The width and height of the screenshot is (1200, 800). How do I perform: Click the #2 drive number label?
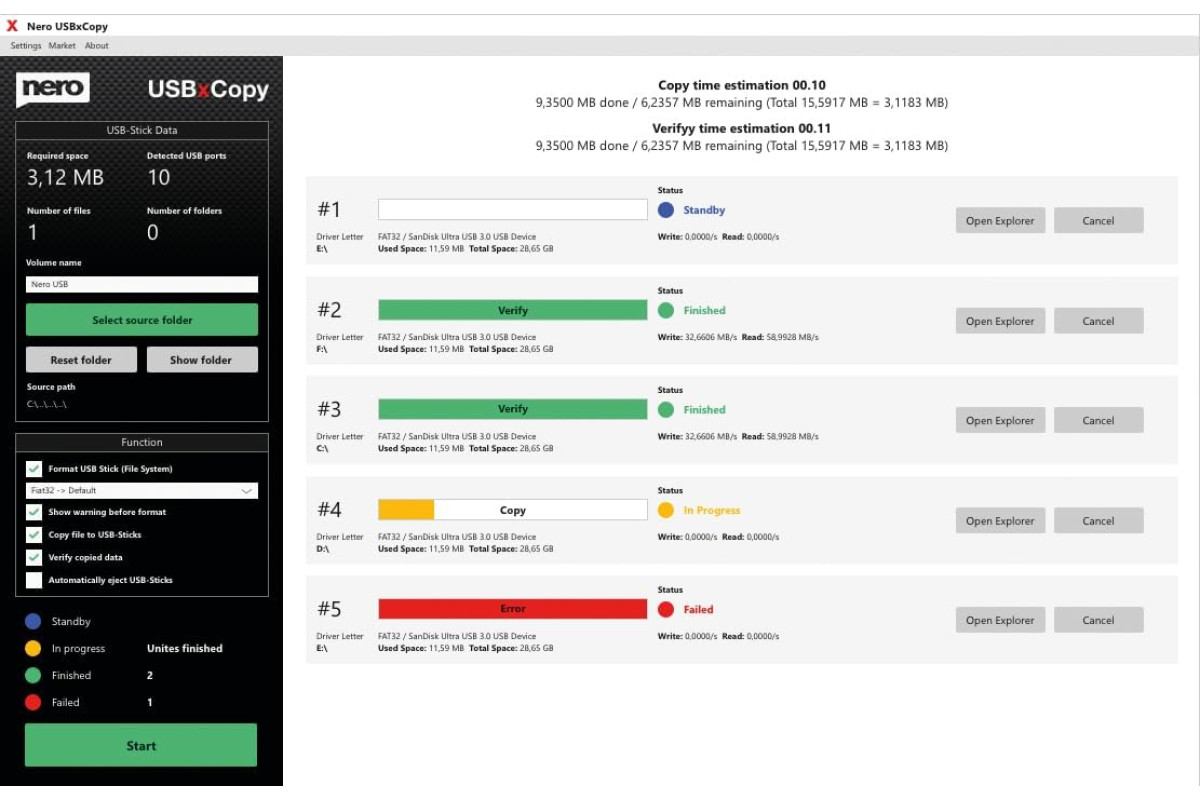(329, 310)
